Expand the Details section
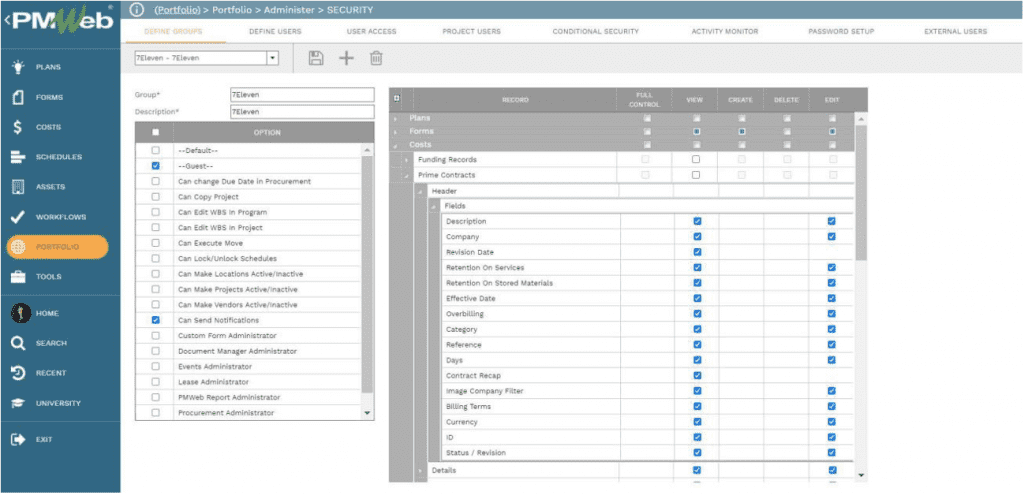 click(420, 470)
